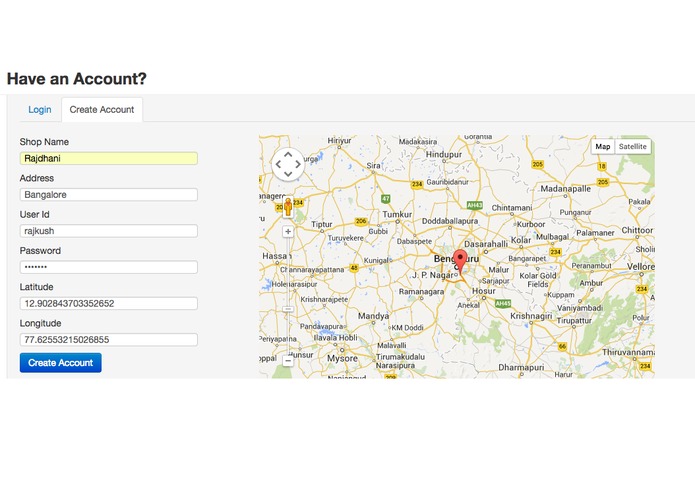Click the Hindupur label on the map

tap(444, 155)
